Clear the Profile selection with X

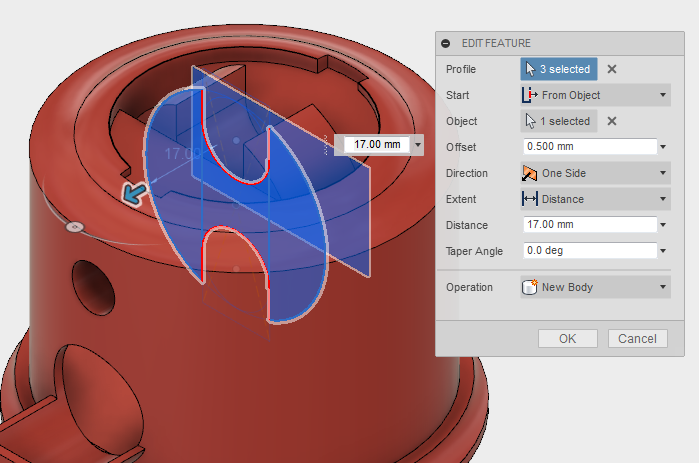pos(612,69)
